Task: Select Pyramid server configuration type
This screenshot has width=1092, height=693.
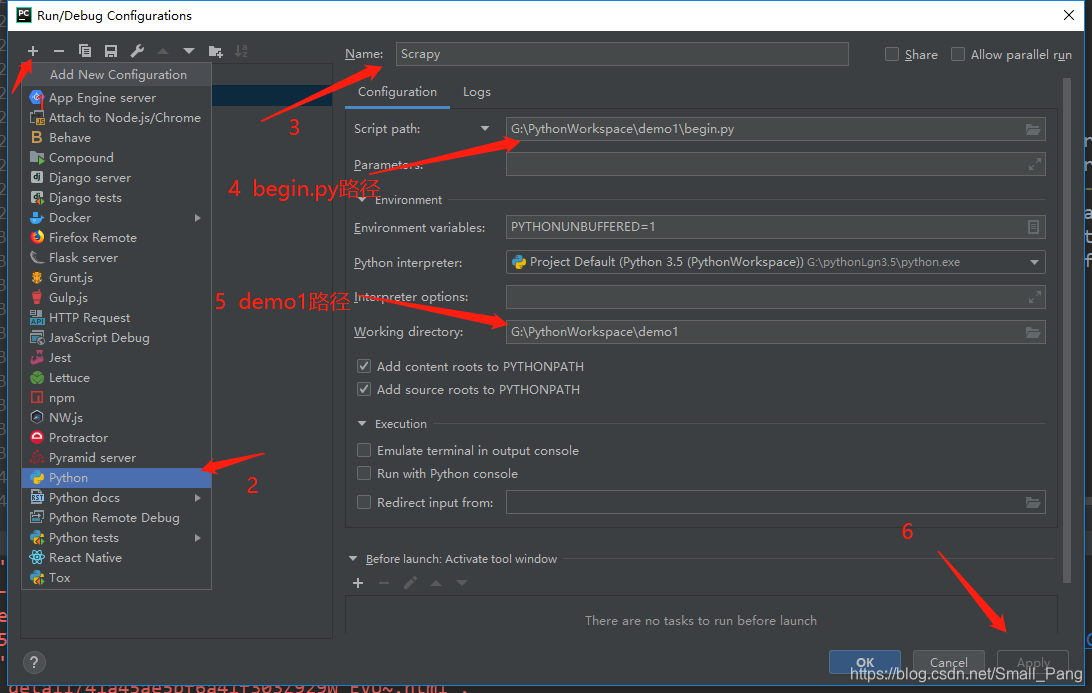Action: 116,458
